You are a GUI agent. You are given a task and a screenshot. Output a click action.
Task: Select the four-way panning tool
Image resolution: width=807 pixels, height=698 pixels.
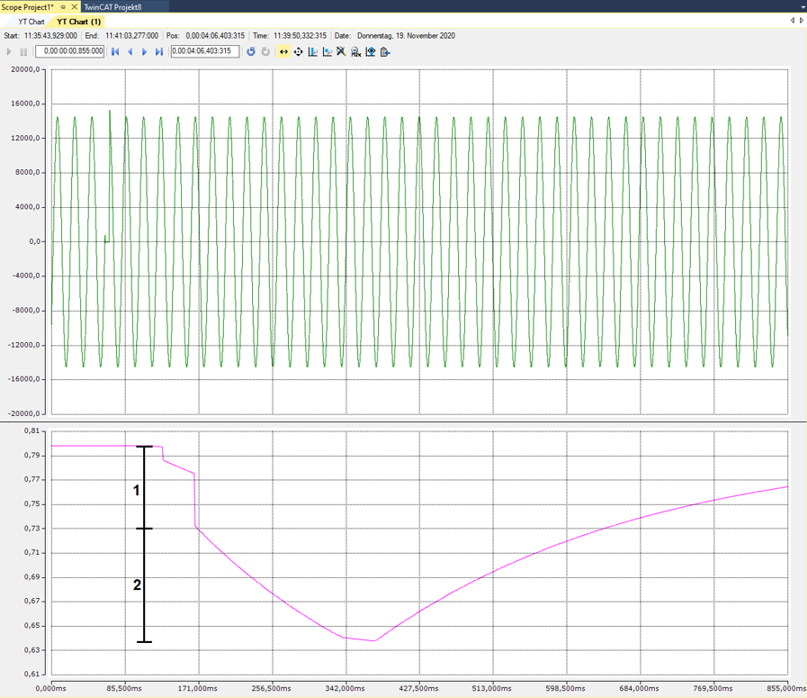tap(298, 51)
